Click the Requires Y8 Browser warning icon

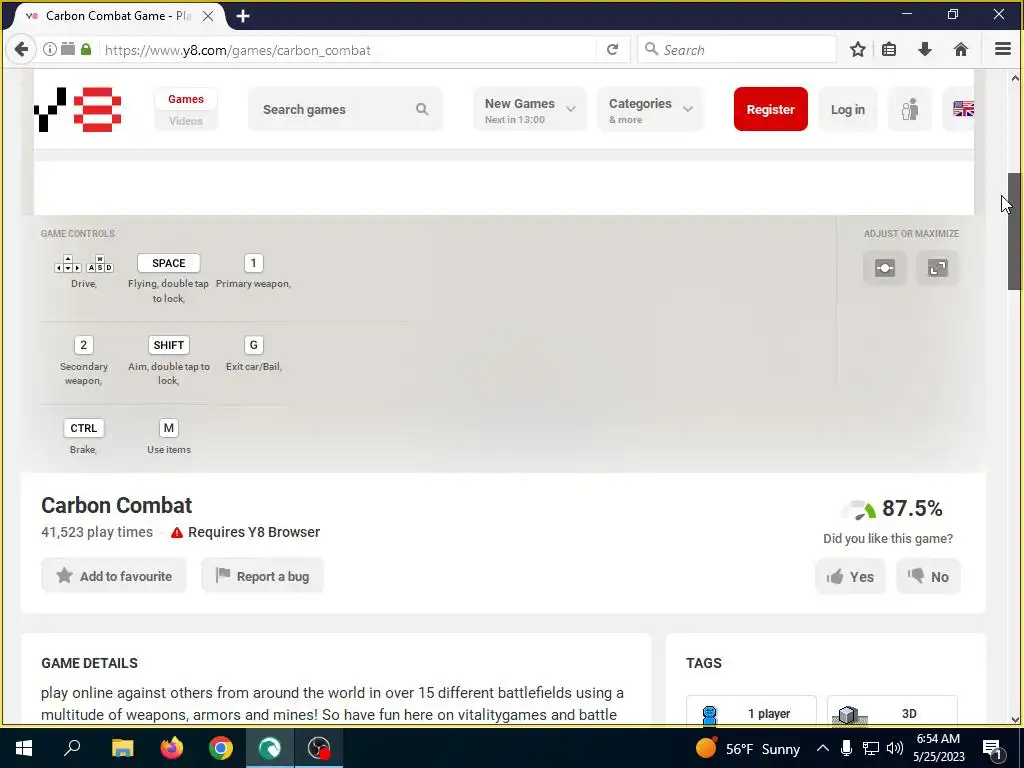176,532
